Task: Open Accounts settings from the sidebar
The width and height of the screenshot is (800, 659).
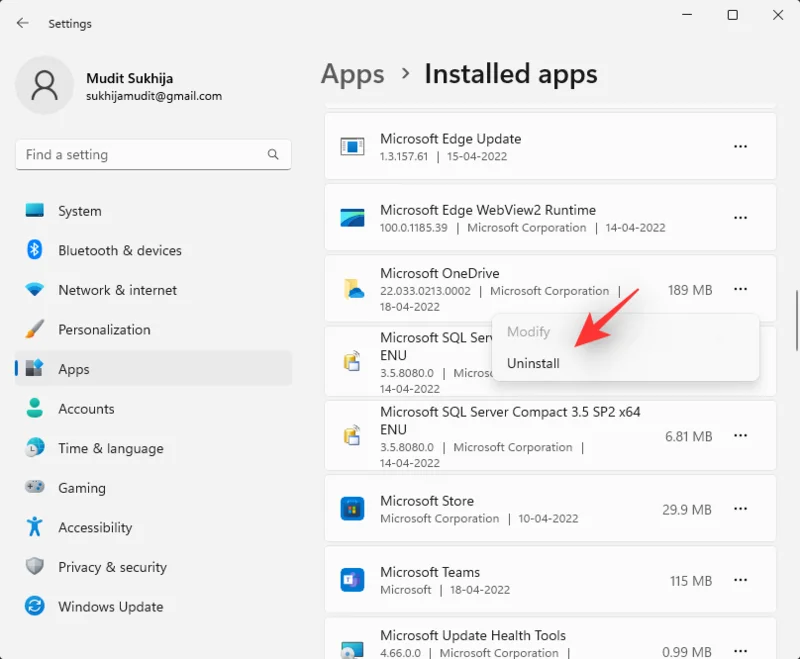Action: coord(86,408)
